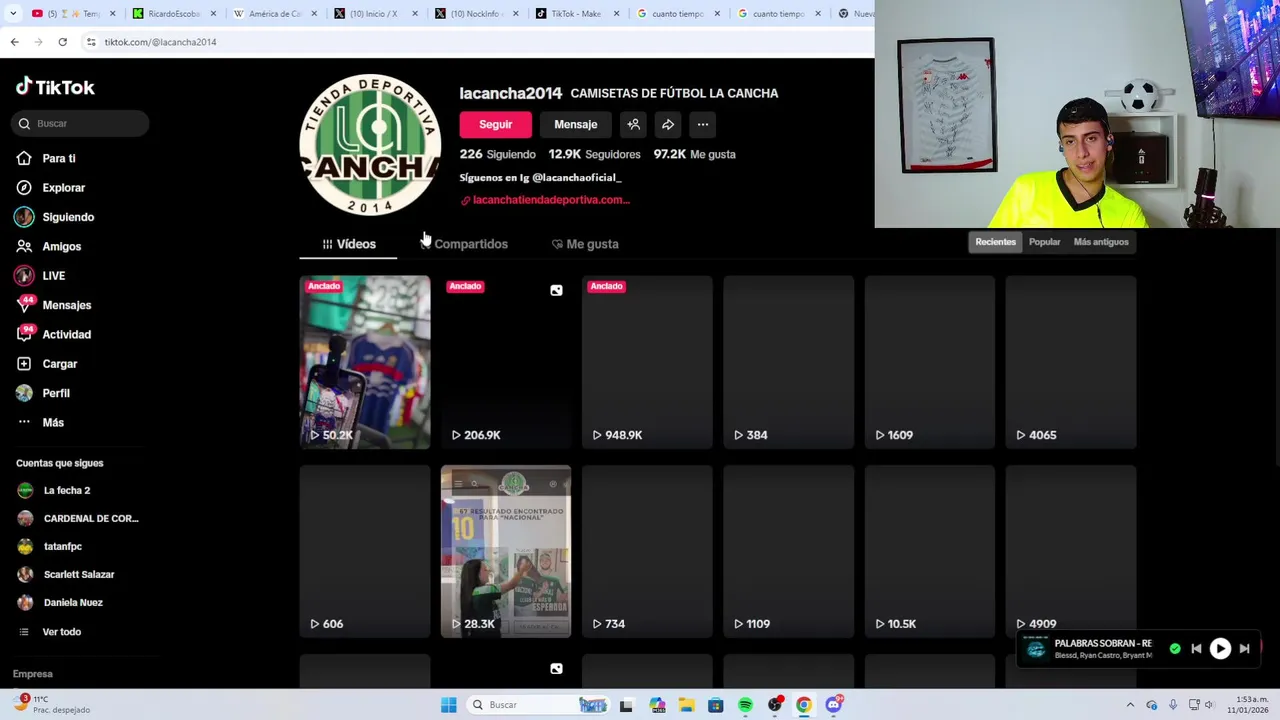Open Perfil in sidebar
This screenshot has height=720, width=1280.
(x=55, y=393)
